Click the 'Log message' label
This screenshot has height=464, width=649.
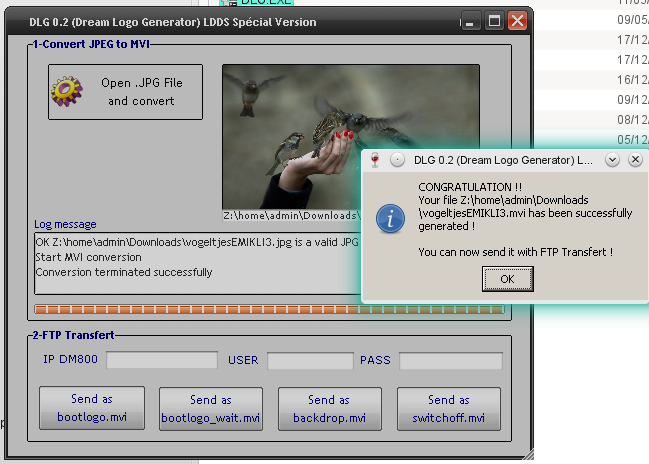click(65, 224)
